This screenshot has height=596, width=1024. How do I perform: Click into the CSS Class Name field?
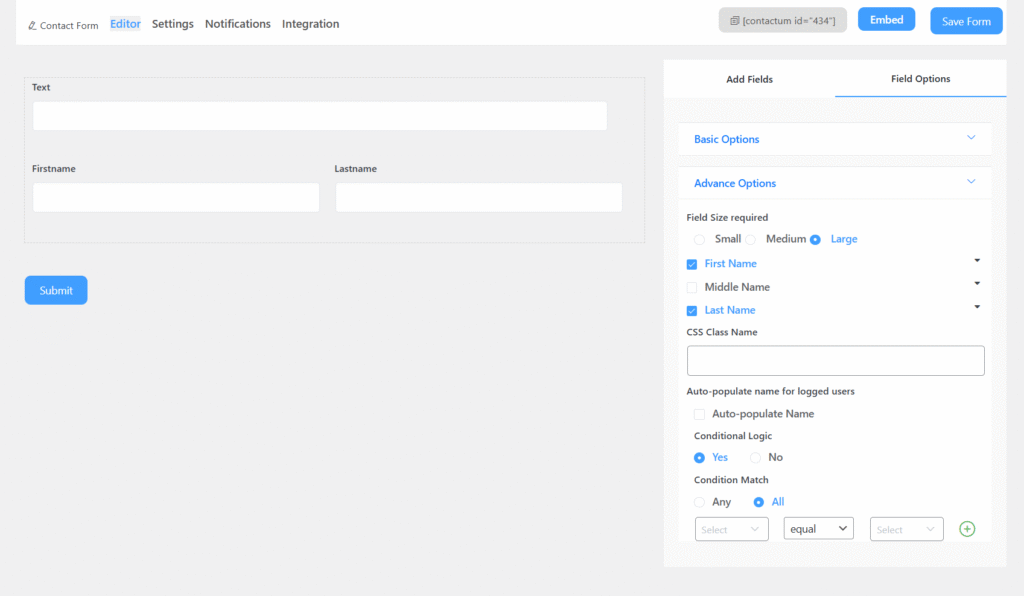pos(835,361)
